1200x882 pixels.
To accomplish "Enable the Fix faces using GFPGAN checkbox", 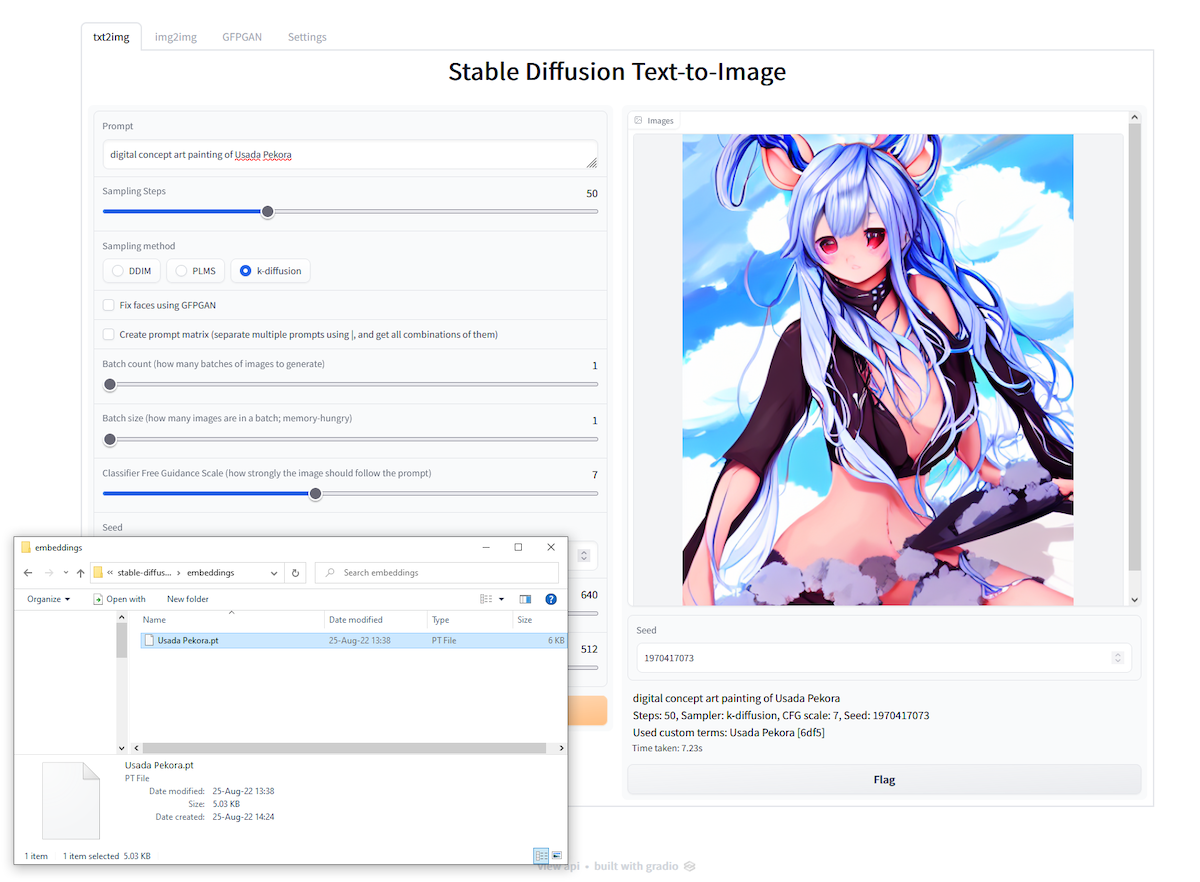I will [x=108, y=305].
